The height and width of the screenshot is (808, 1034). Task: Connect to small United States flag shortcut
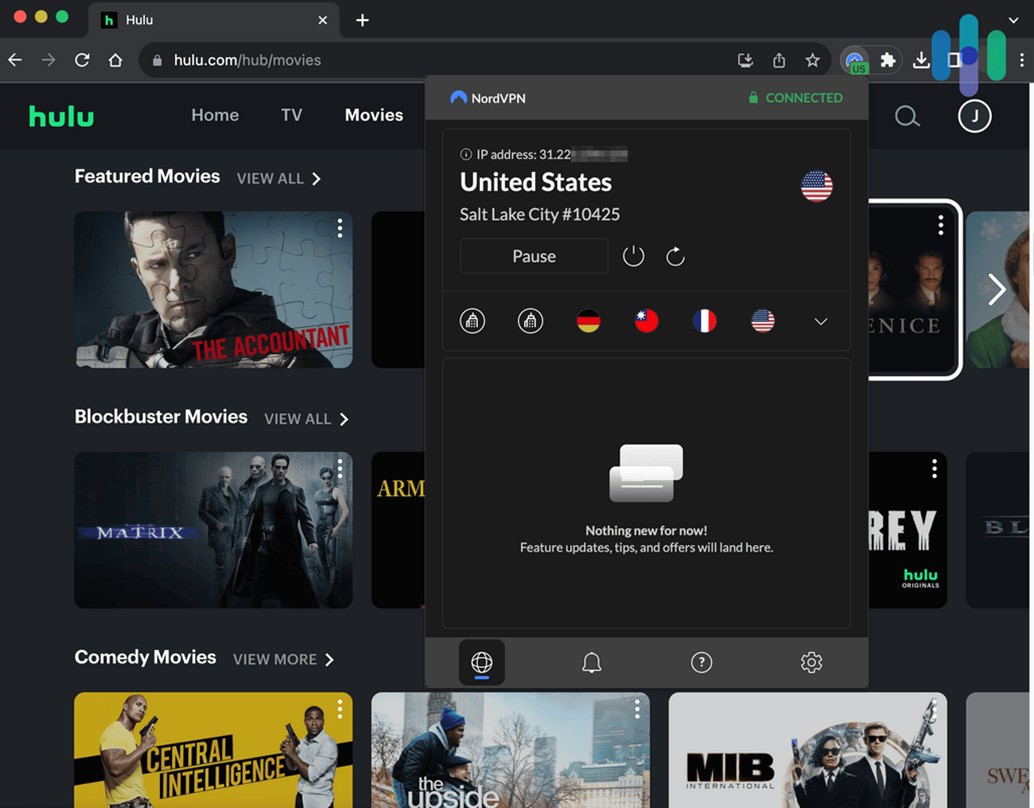pyautogui.click(x=762, y=321)
